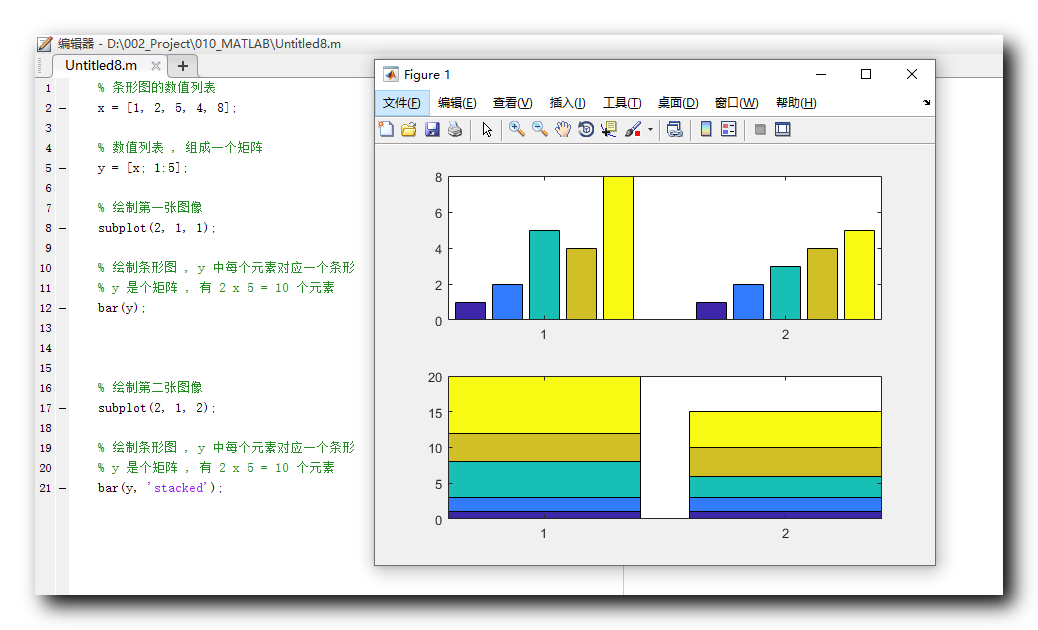Open the 文件(F) menu in Figure window
Screen dimensions: 1038x630
click(x=402, y=103)
